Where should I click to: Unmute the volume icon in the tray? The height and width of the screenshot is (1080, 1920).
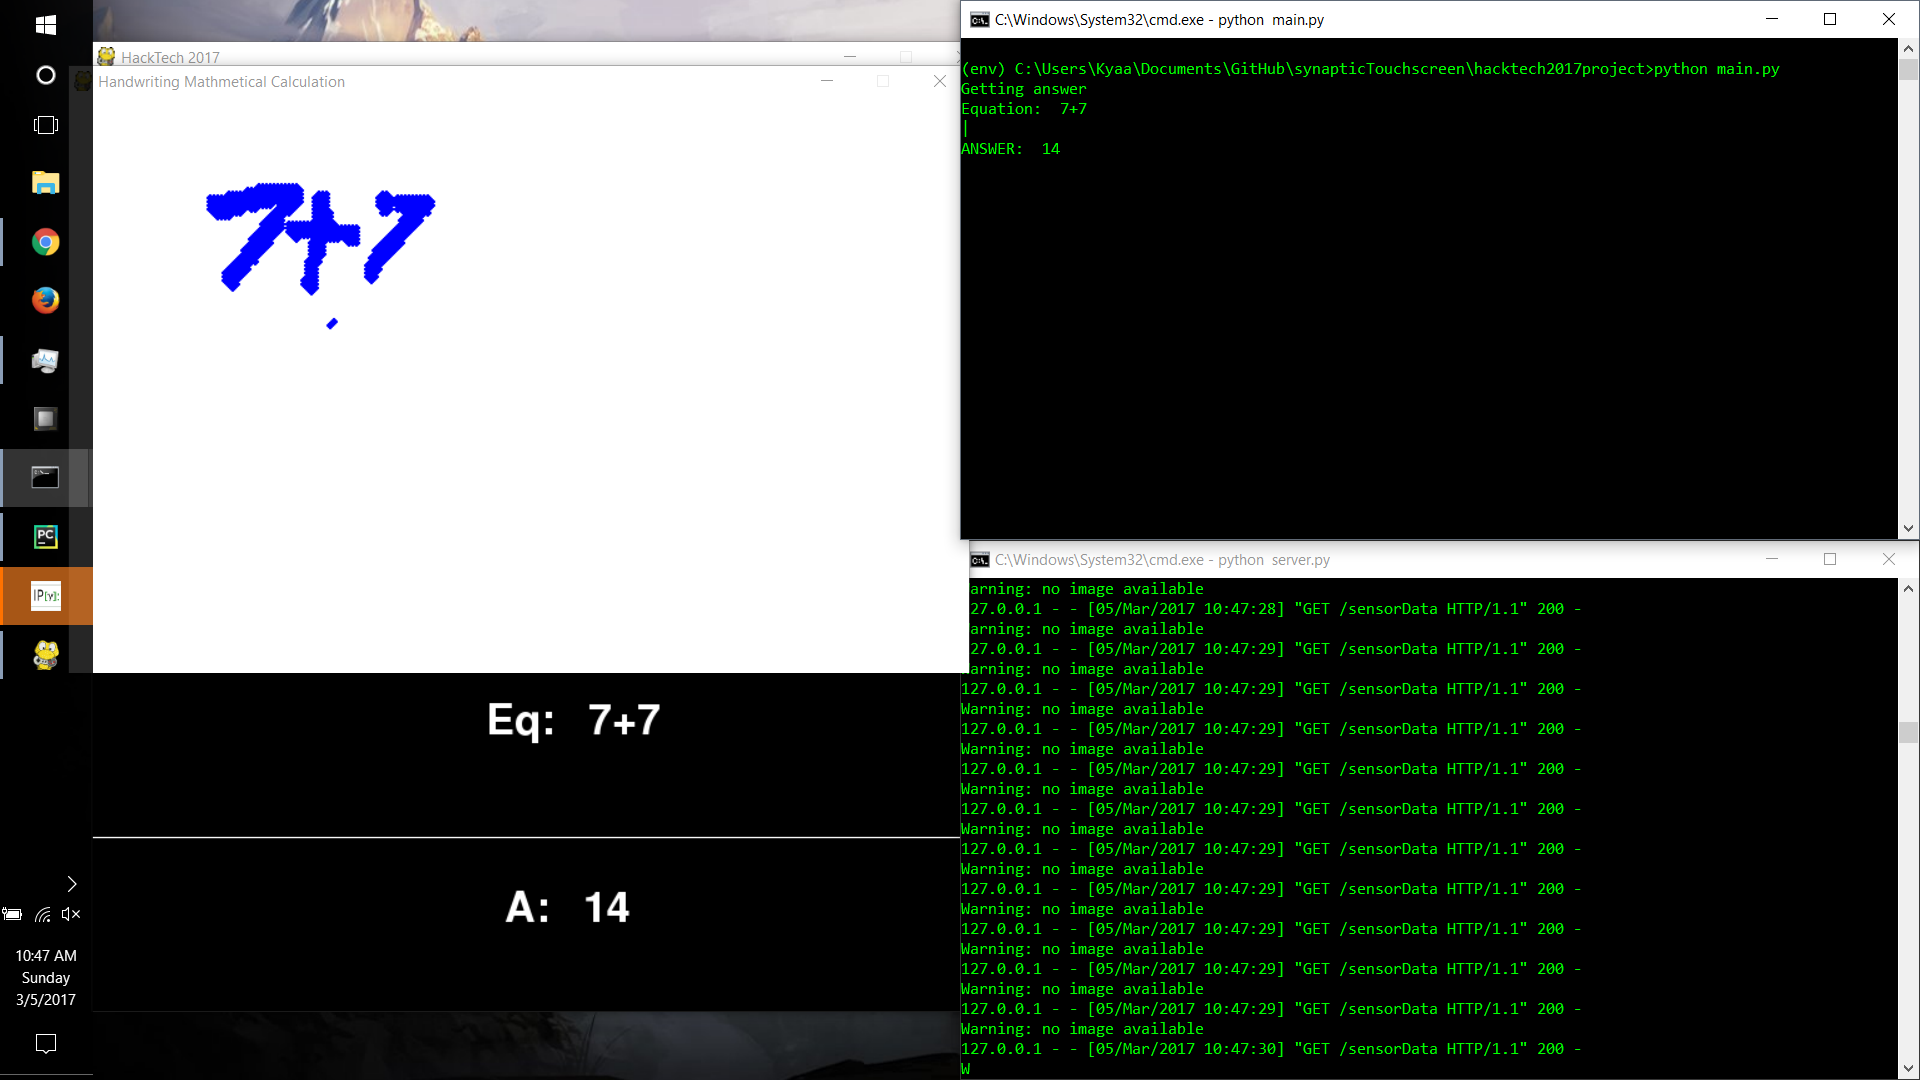[x=70, y=914]
